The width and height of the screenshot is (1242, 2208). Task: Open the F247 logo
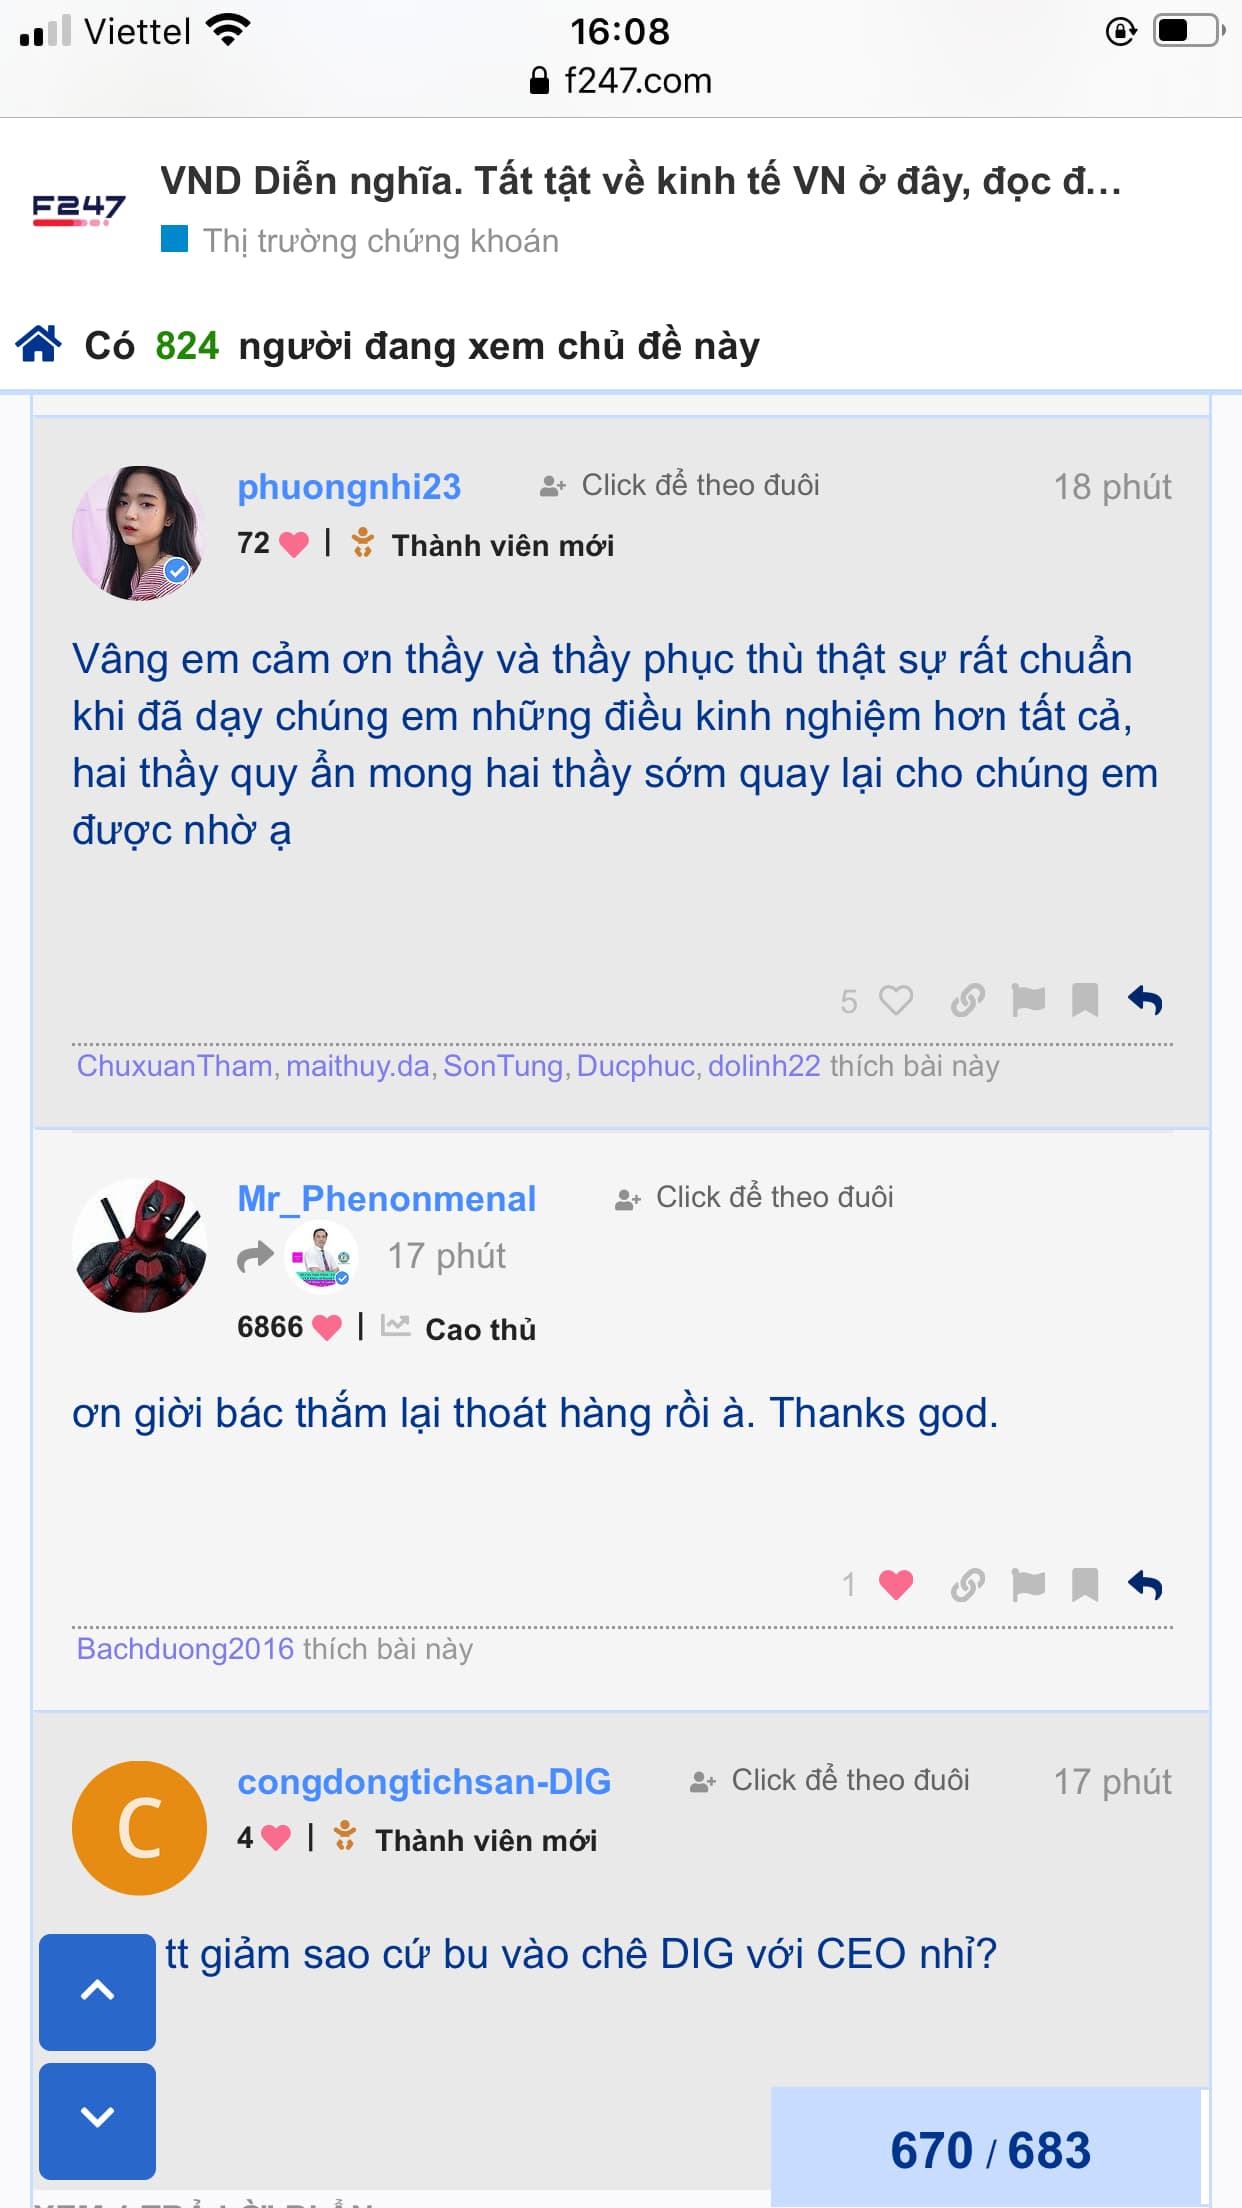click(x=78, y=209)
